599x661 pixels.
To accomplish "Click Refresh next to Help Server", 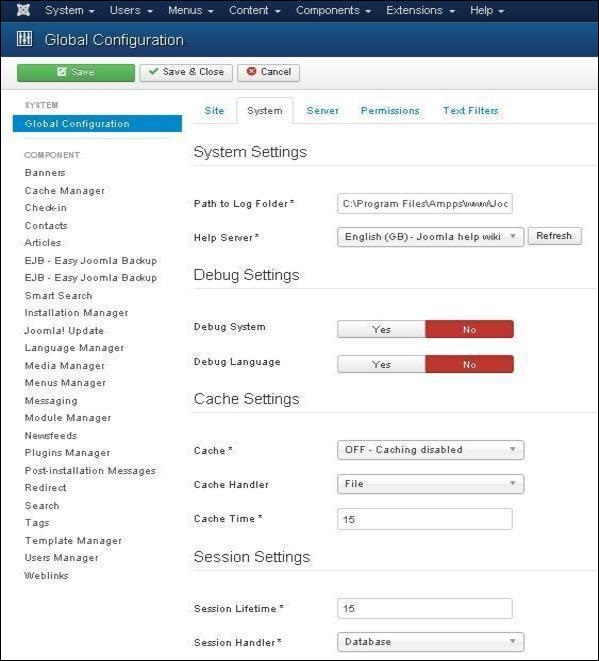I will [554, 236].
